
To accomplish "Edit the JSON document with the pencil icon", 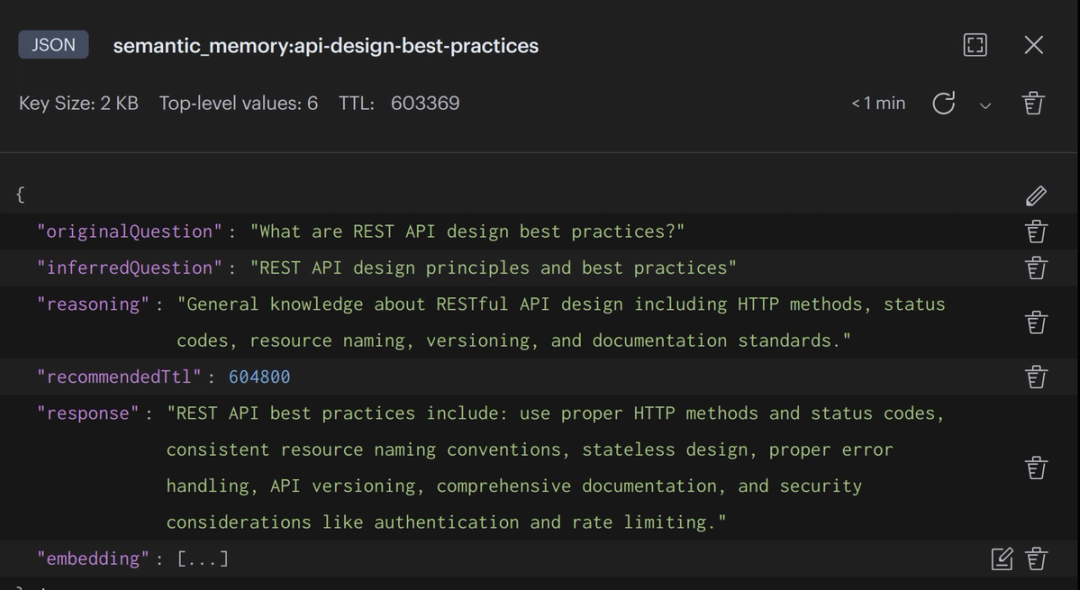I will tap(1037, 194).
